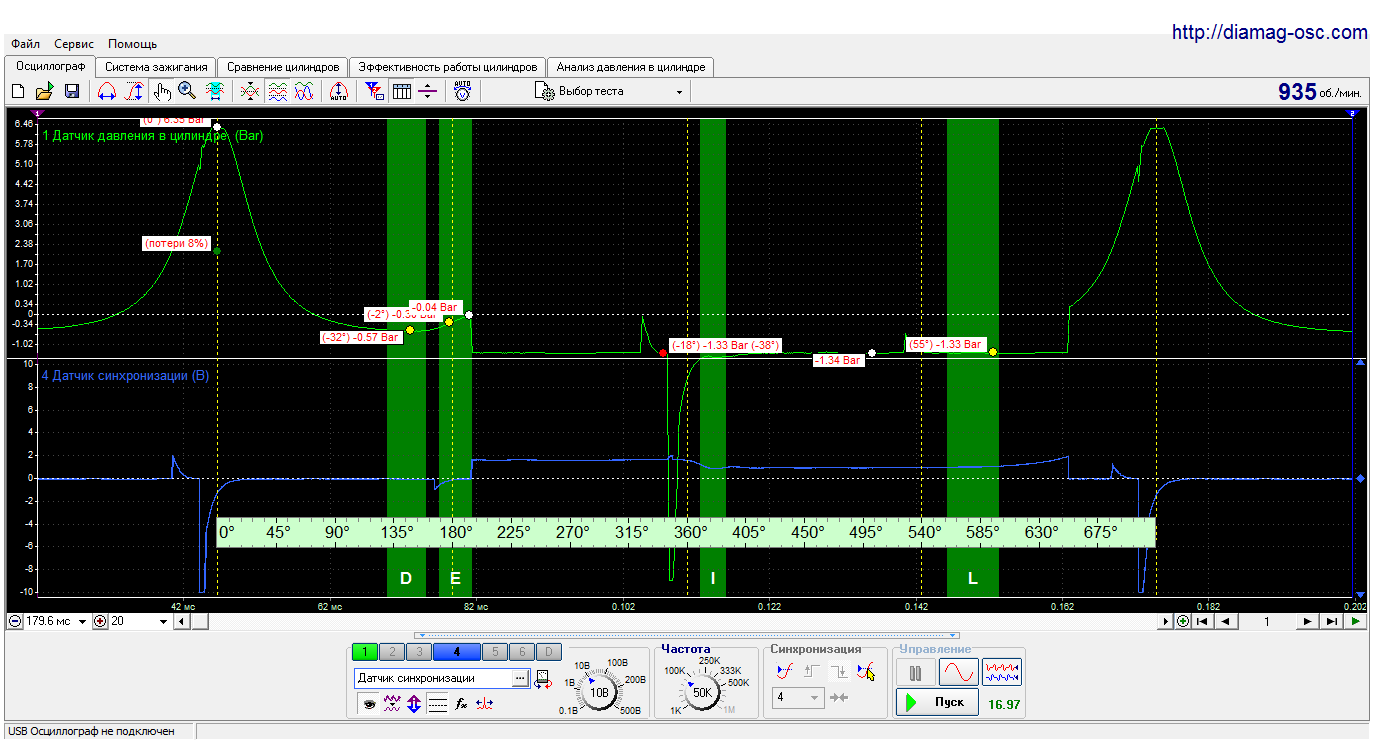
Task: Click the stacked waveforms display icon
Action: (x=277, y=91)
